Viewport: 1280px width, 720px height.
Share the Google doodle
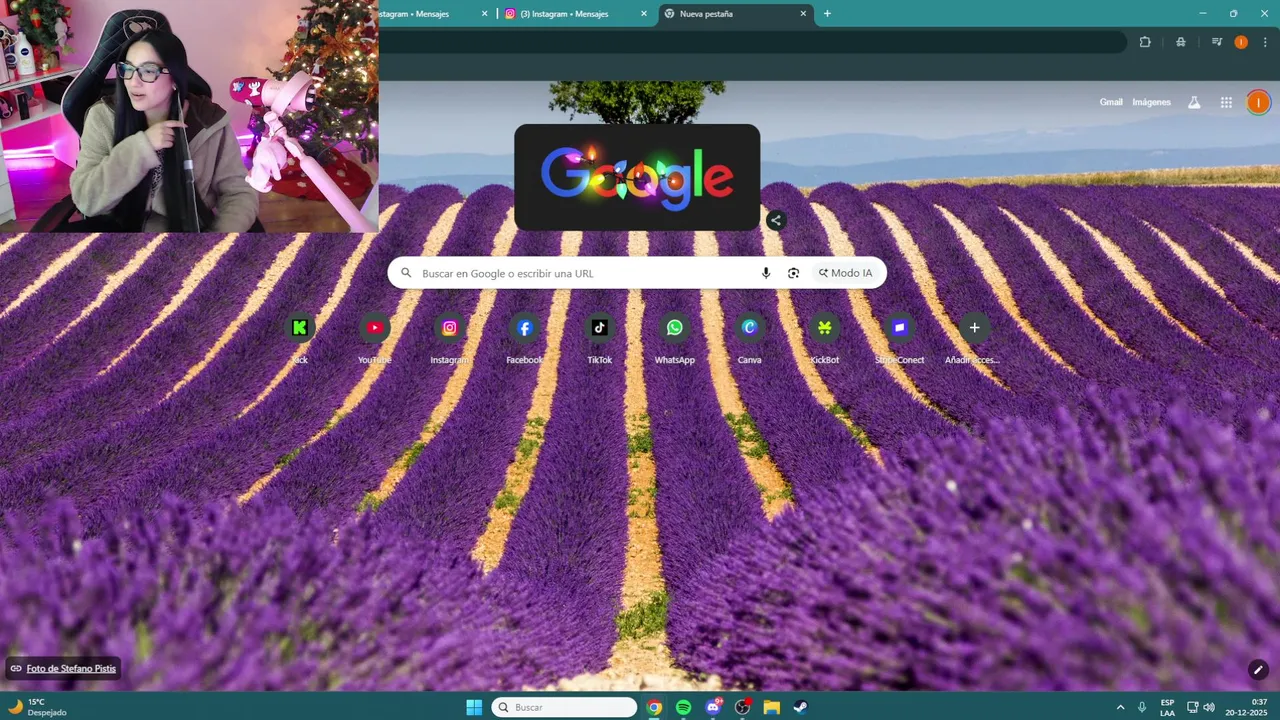(776, 220)
